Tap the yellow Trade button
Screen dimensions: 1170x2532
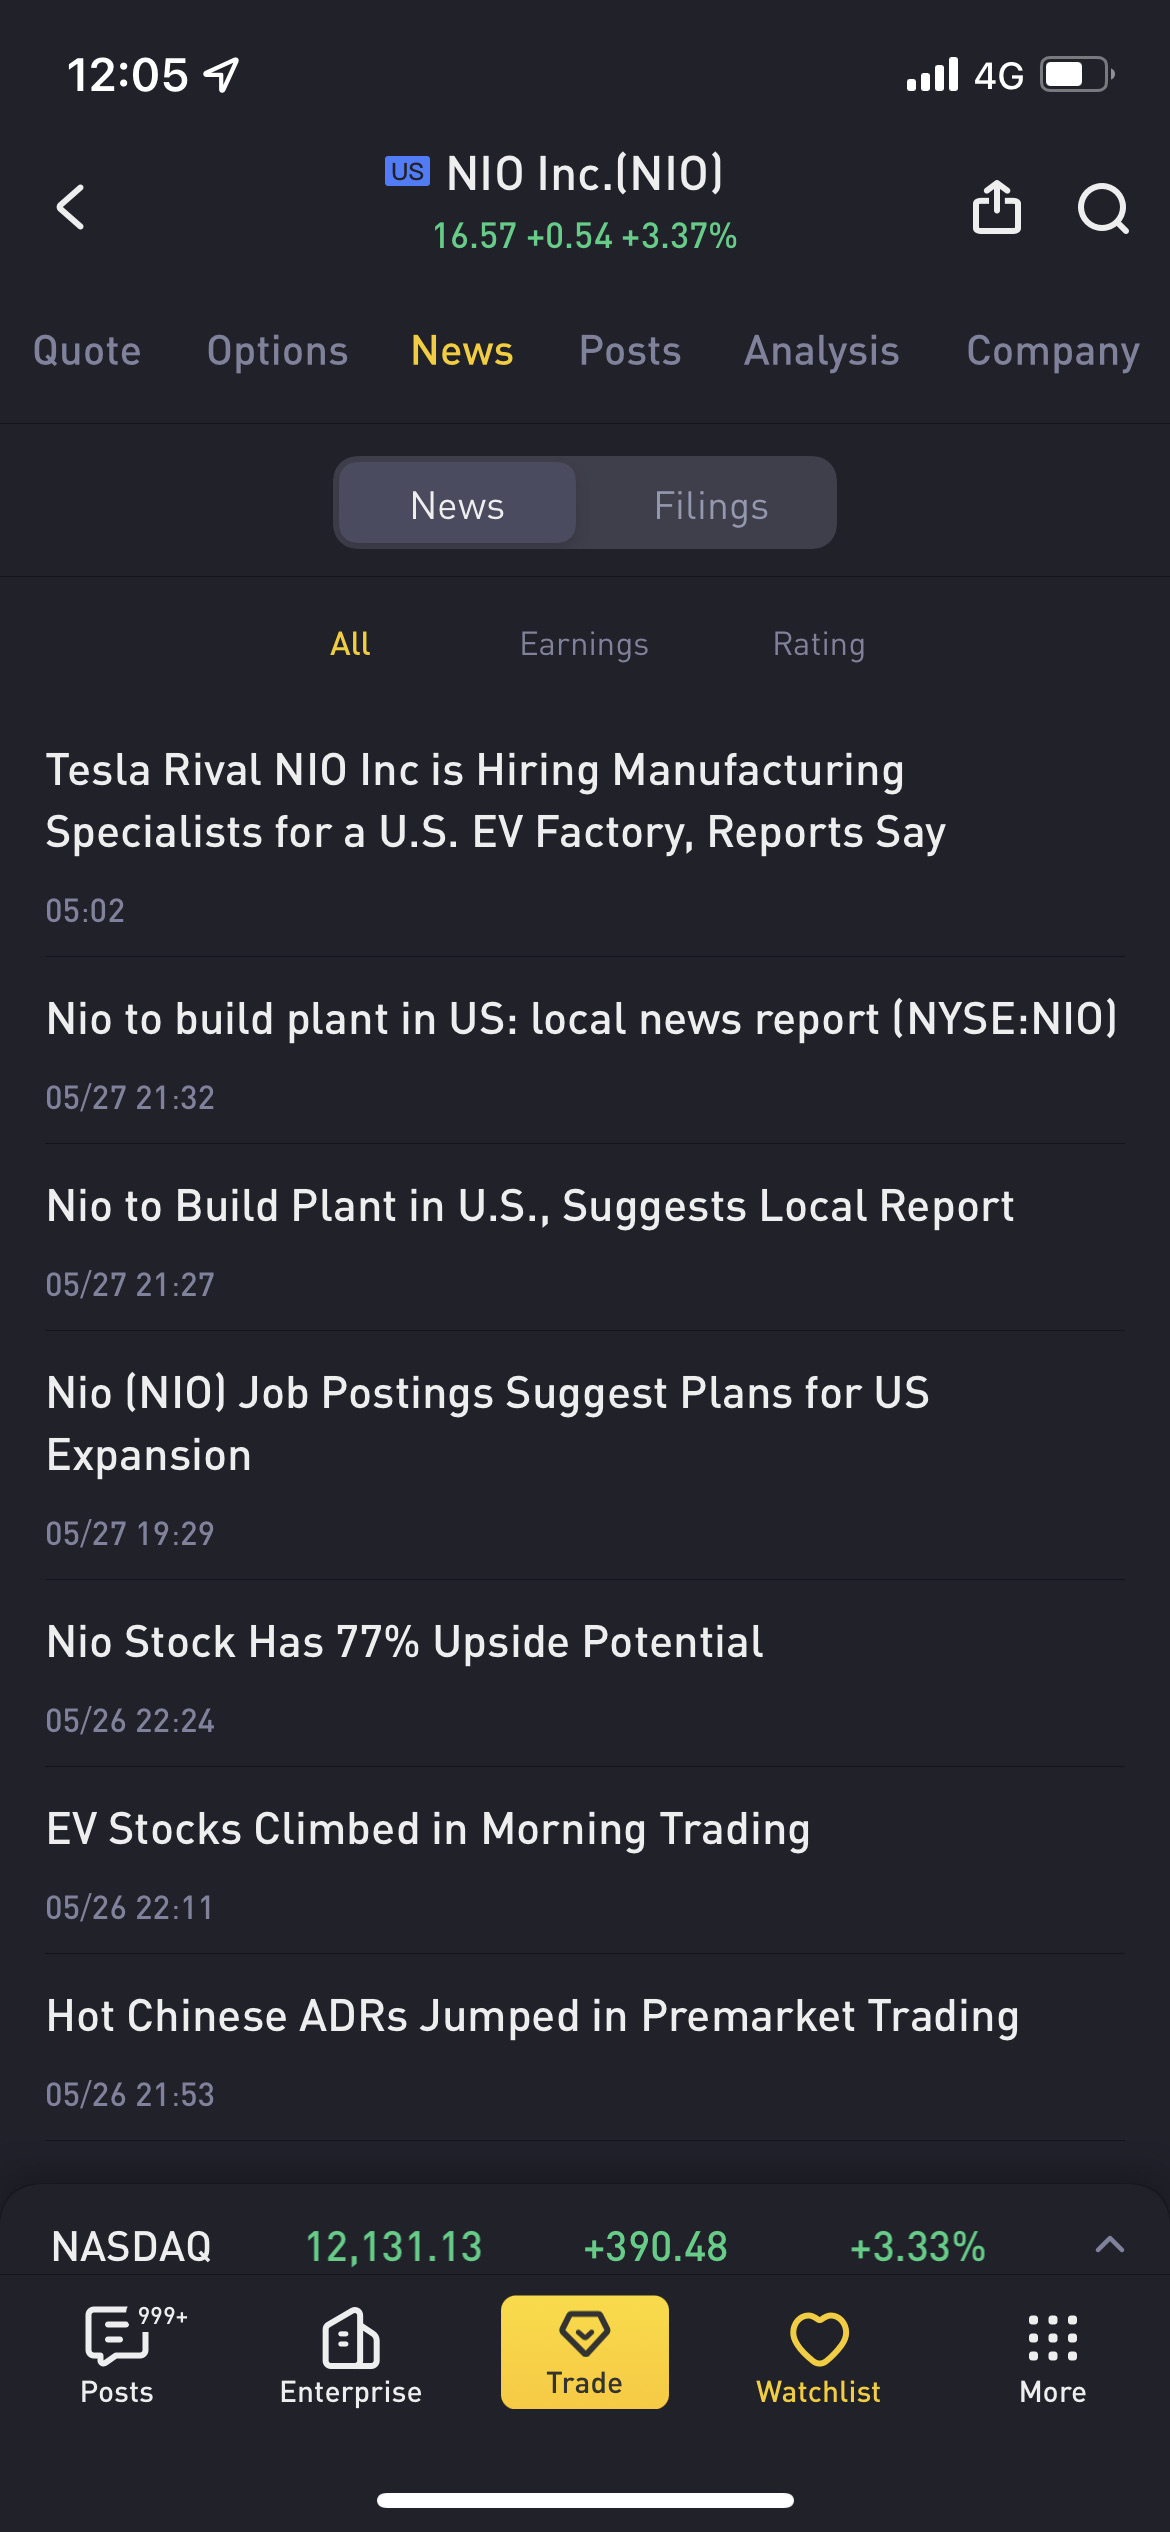(585, 2351)
